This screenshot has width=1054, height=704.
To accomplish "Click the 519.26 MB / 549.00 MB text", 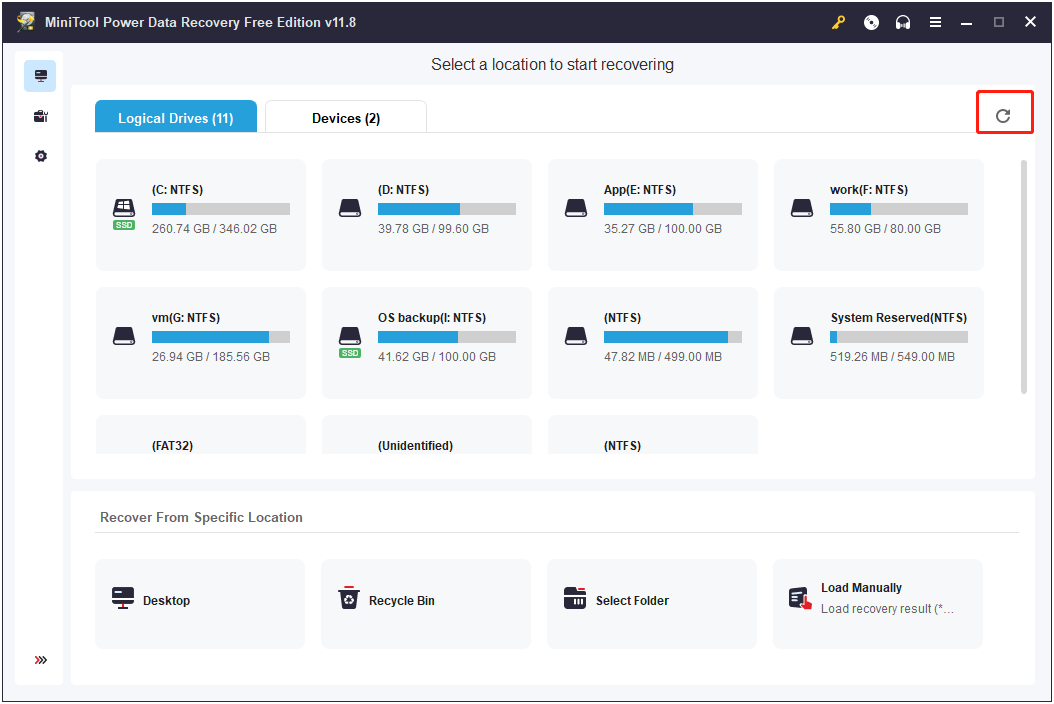I will point(892,356).
